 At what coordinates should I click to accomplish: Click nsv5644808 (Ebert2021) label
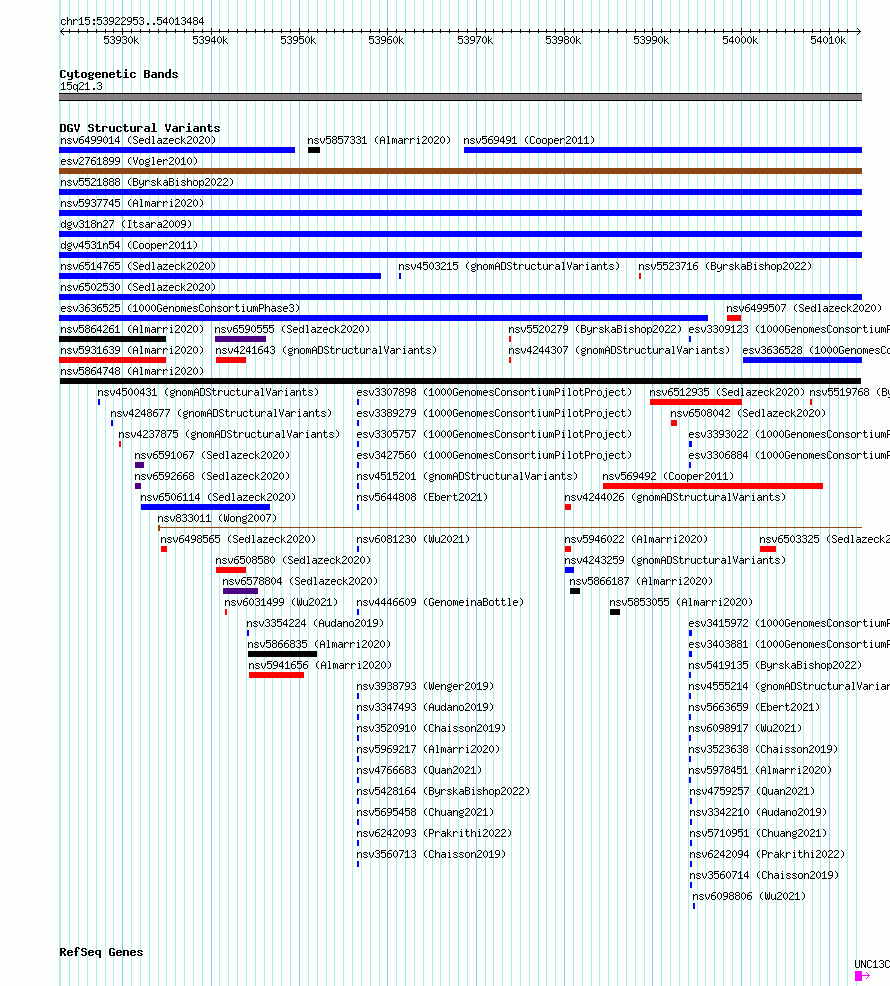click(x=422, y=497)
